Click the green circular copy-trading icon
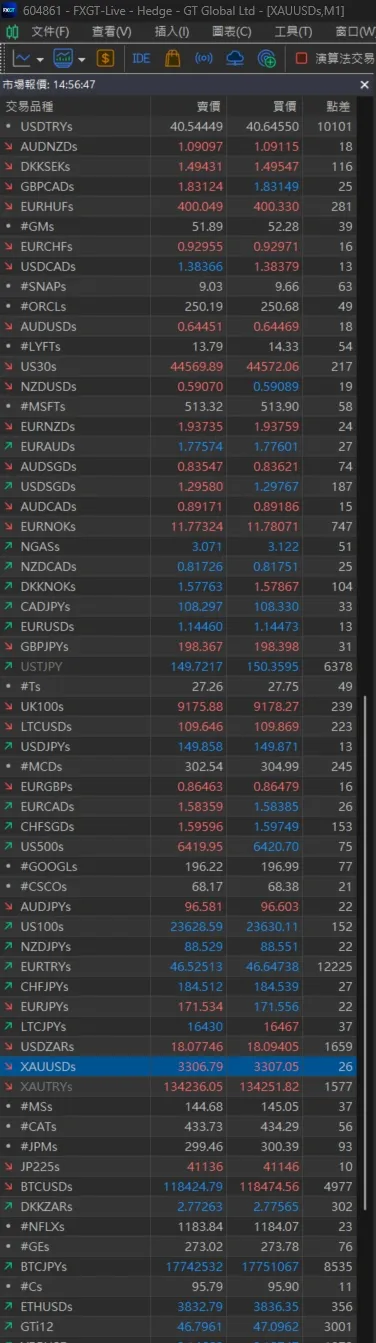376x1343 pixels. point(266,58)
